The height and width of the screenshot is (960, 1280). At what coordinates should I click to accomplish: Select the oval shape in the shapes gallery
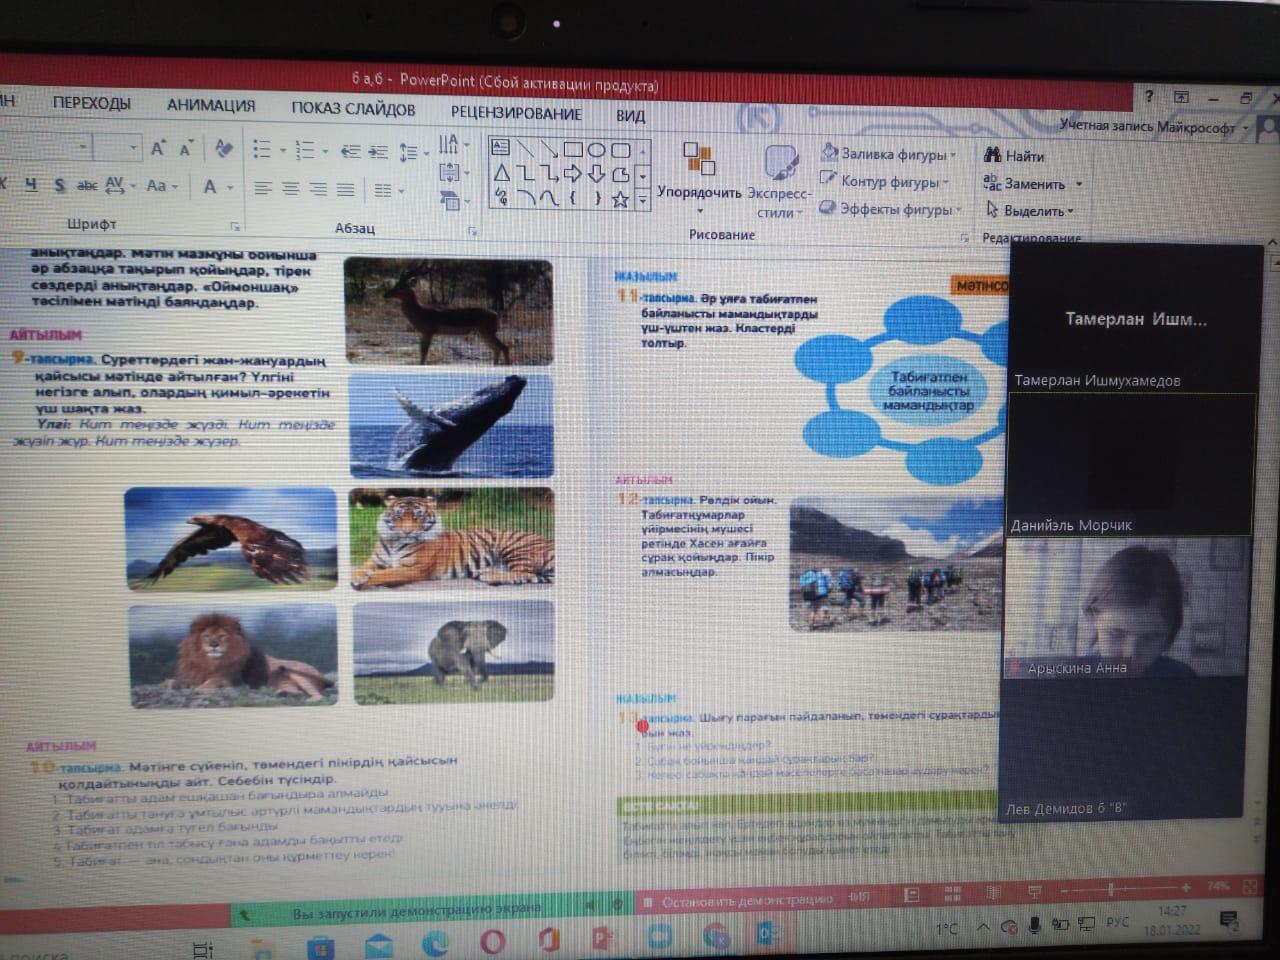(597, 150)
